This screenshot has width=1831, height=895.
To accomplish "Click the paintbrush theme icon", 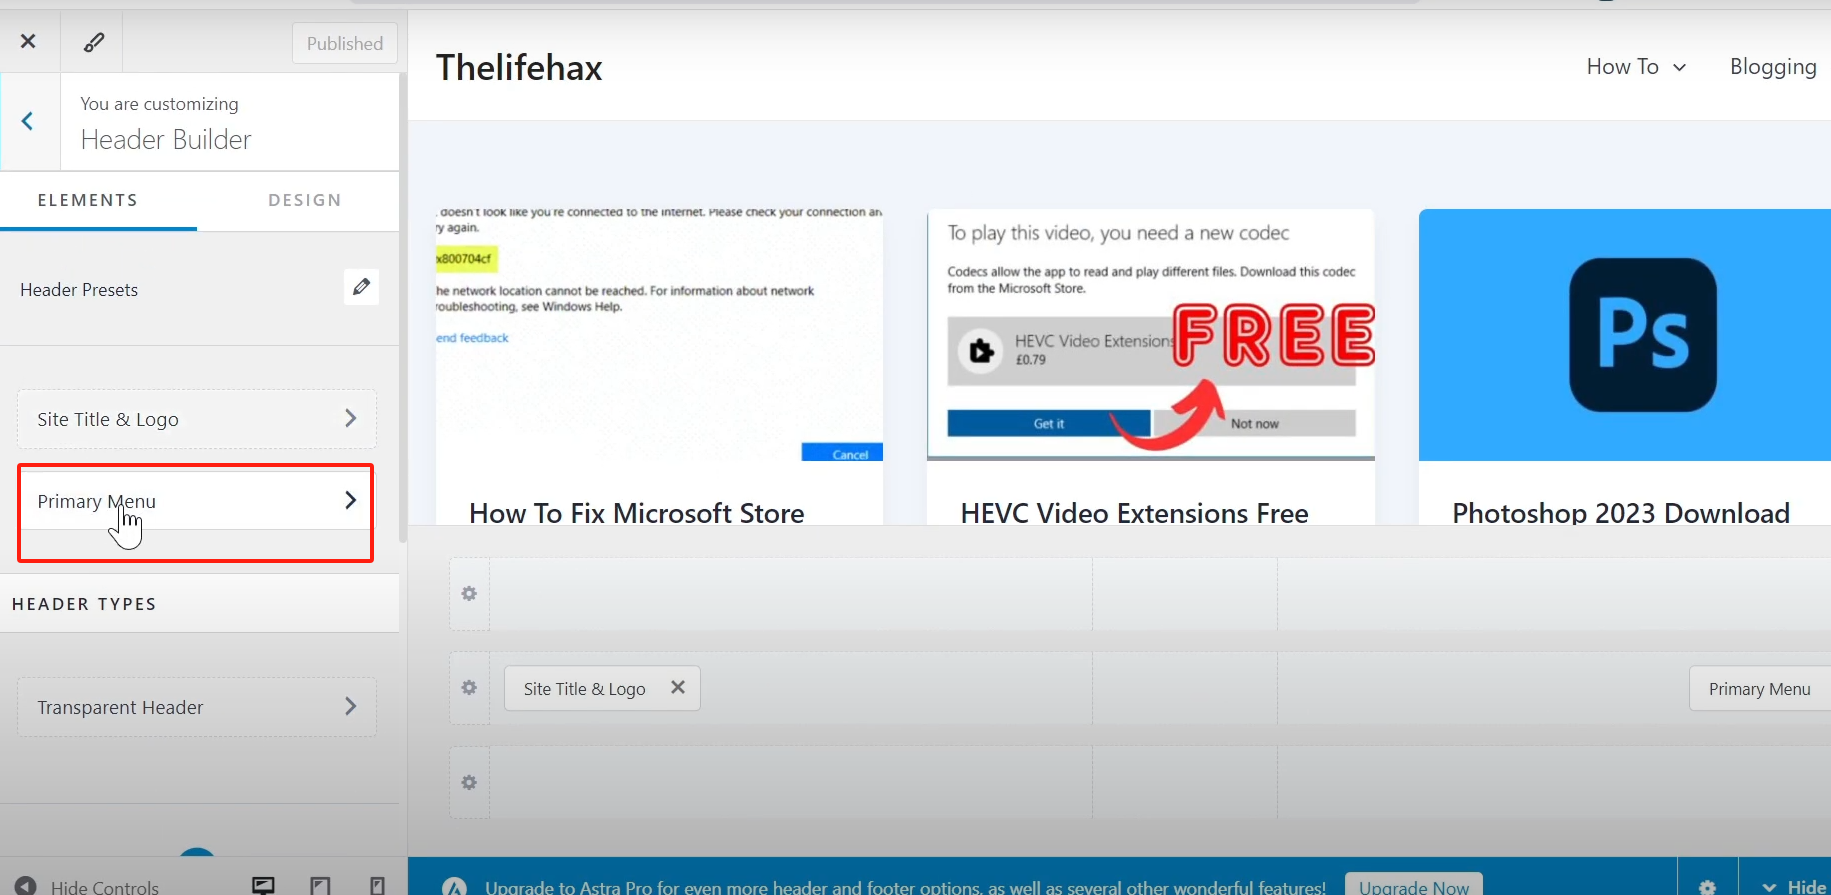I will [x=93, y=42].
